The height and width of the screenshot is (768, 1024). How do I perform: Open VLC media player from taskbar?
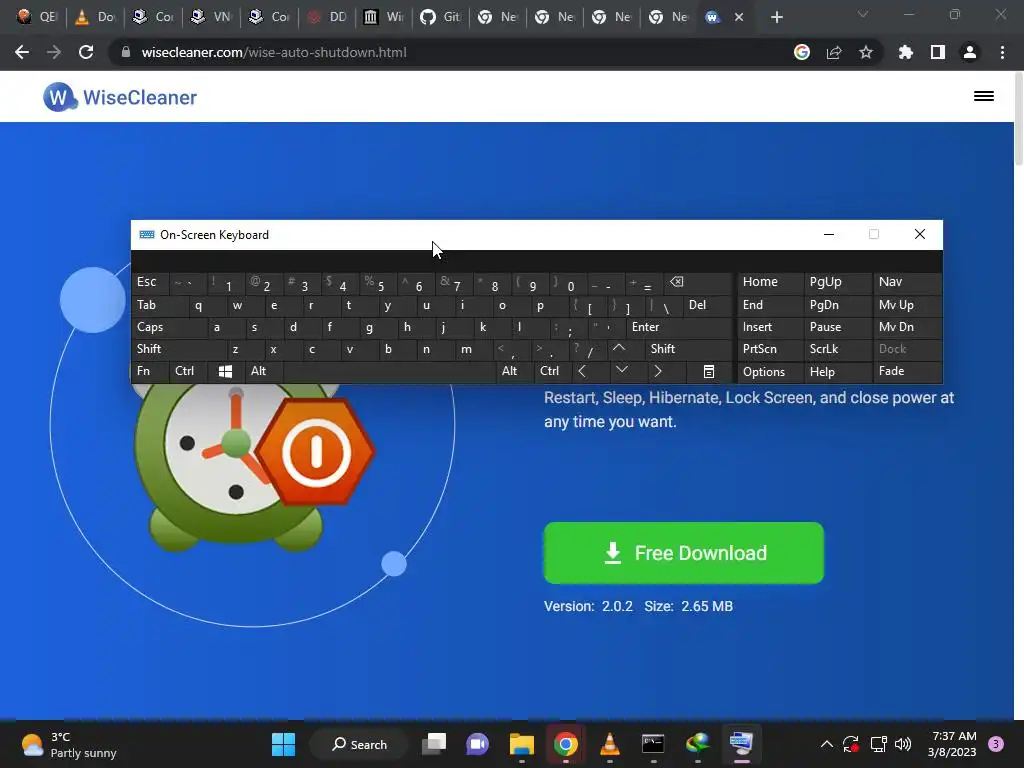tap(609, 744)
